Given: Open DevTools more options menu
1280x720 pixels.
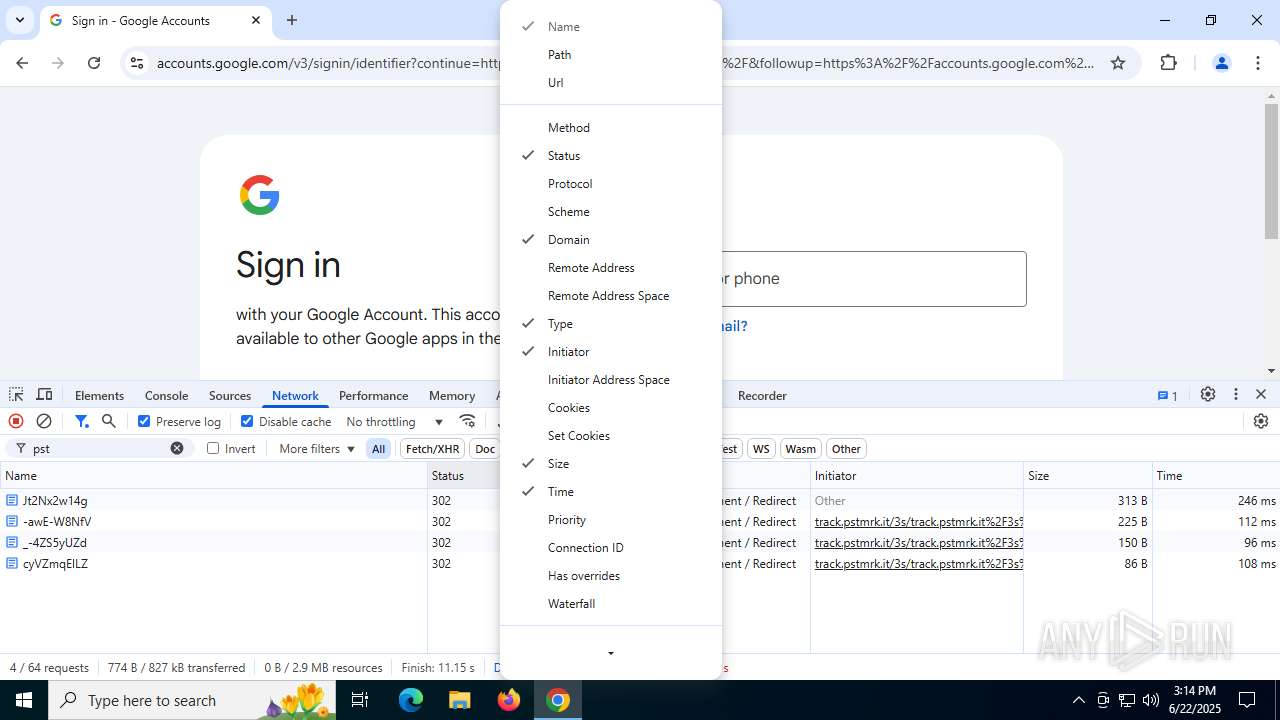Looking at the screenshot, I should point(1236,395).
